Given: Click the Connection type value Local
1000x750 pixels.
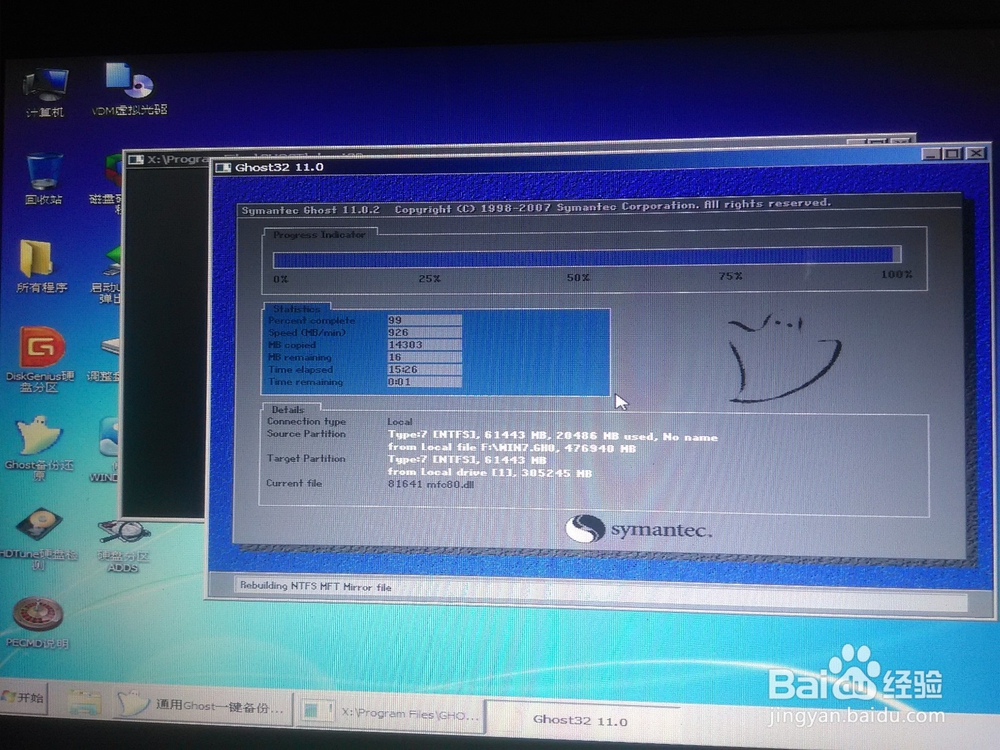Looking at the screenshot, I should click(x=400, y=422).
